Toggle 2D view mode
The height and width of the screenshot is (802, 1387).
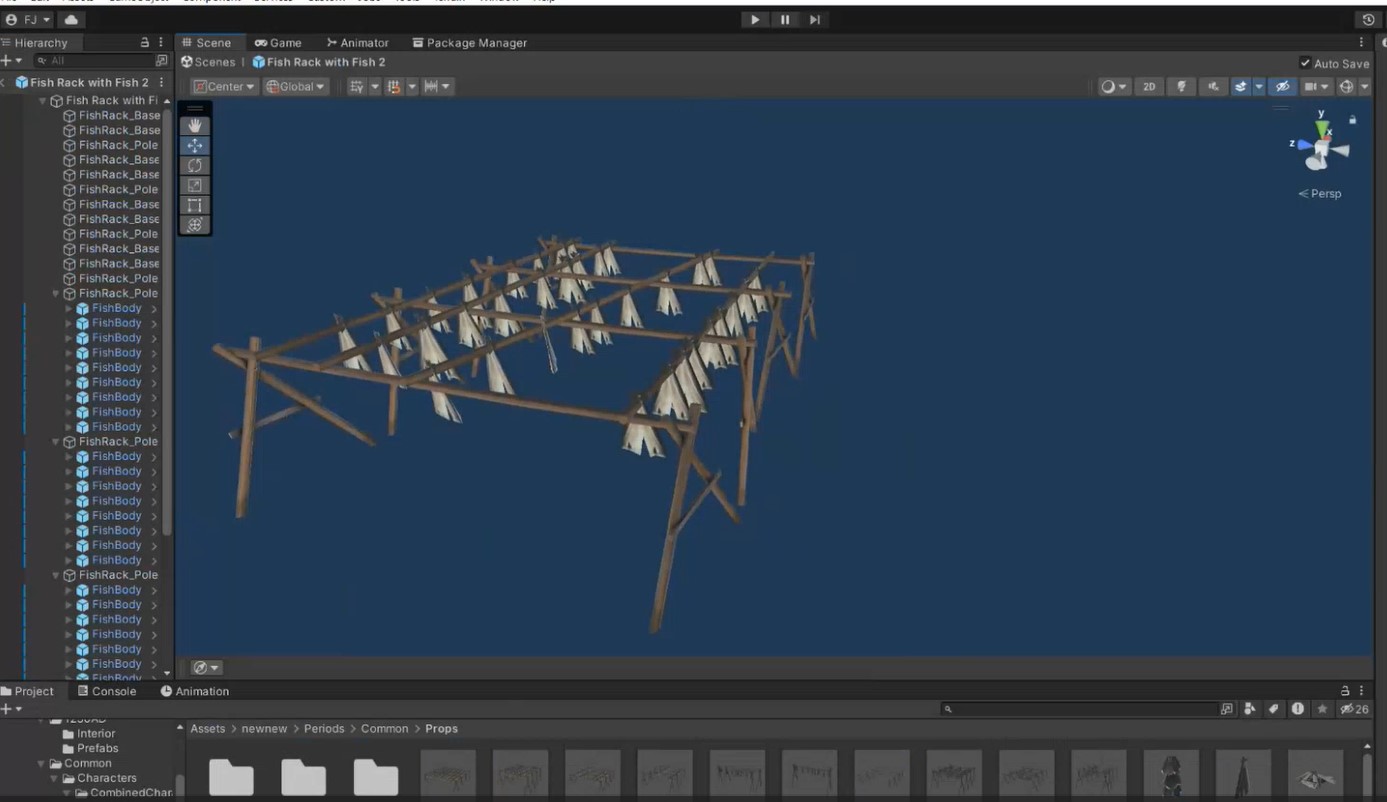(1149, 87)
